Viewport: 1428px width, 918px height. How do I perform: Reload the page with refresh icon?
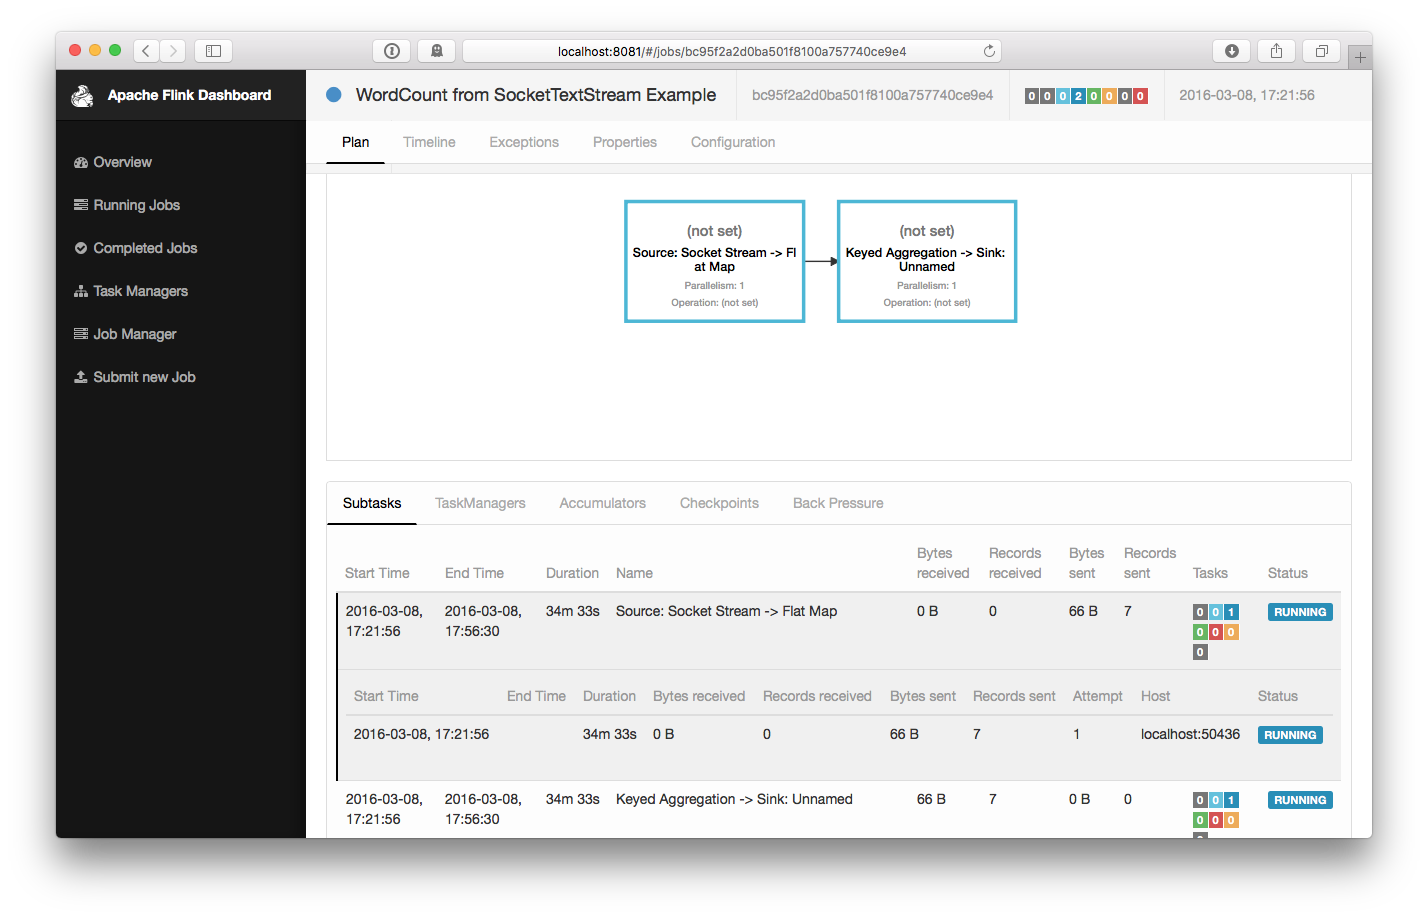point(989,51)
